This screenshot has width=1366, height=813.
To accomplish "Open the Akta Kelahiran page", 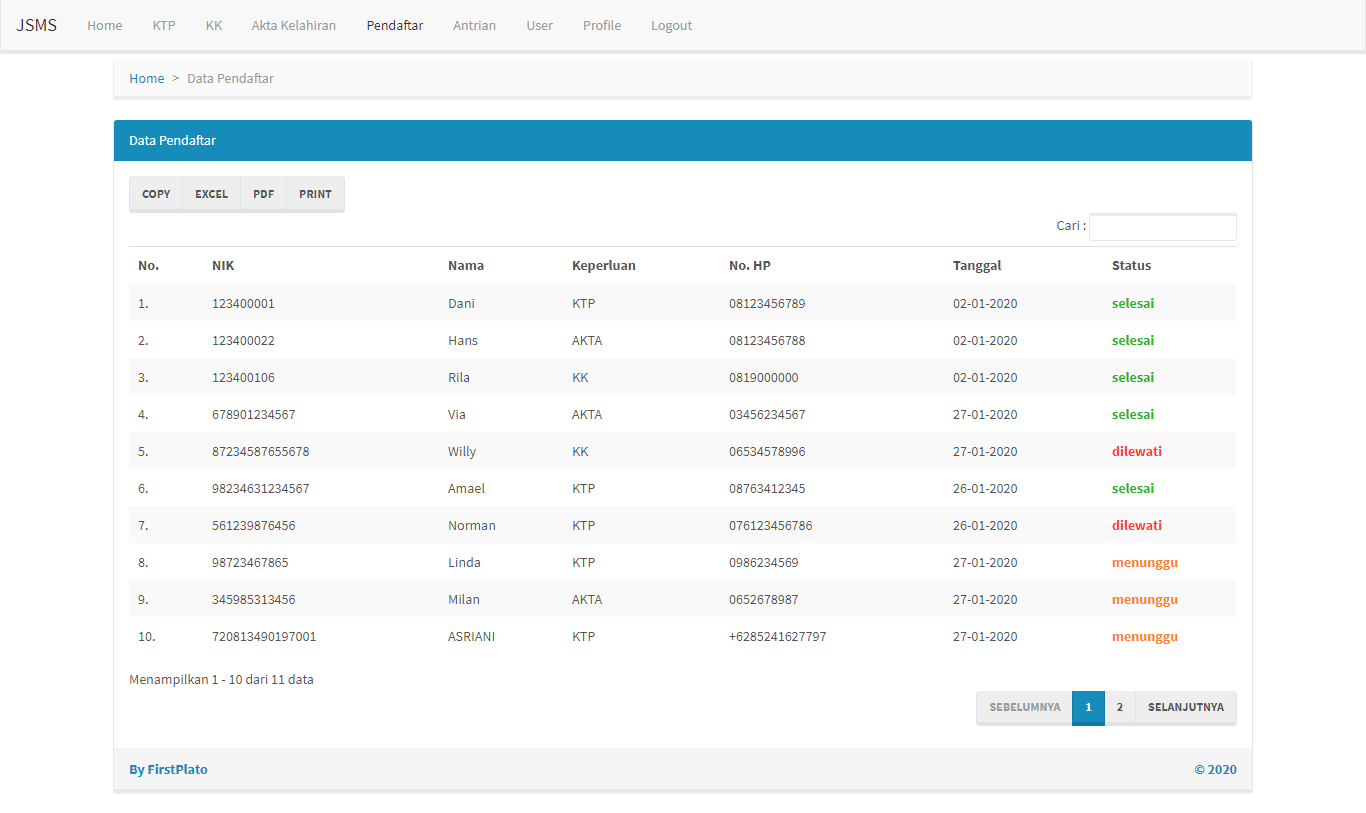I will (294, 25).
